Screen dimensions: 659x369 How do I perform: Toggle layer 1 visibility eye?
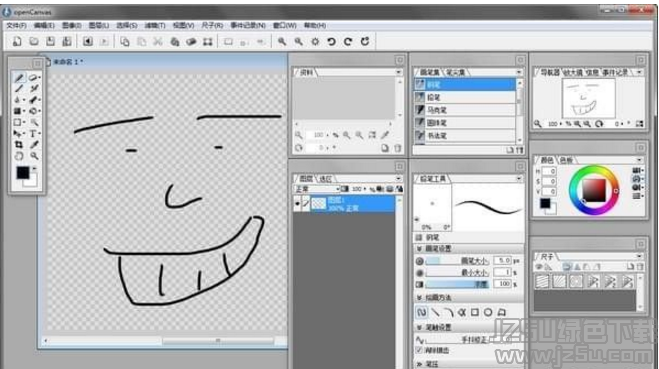[x=297, y=204]
